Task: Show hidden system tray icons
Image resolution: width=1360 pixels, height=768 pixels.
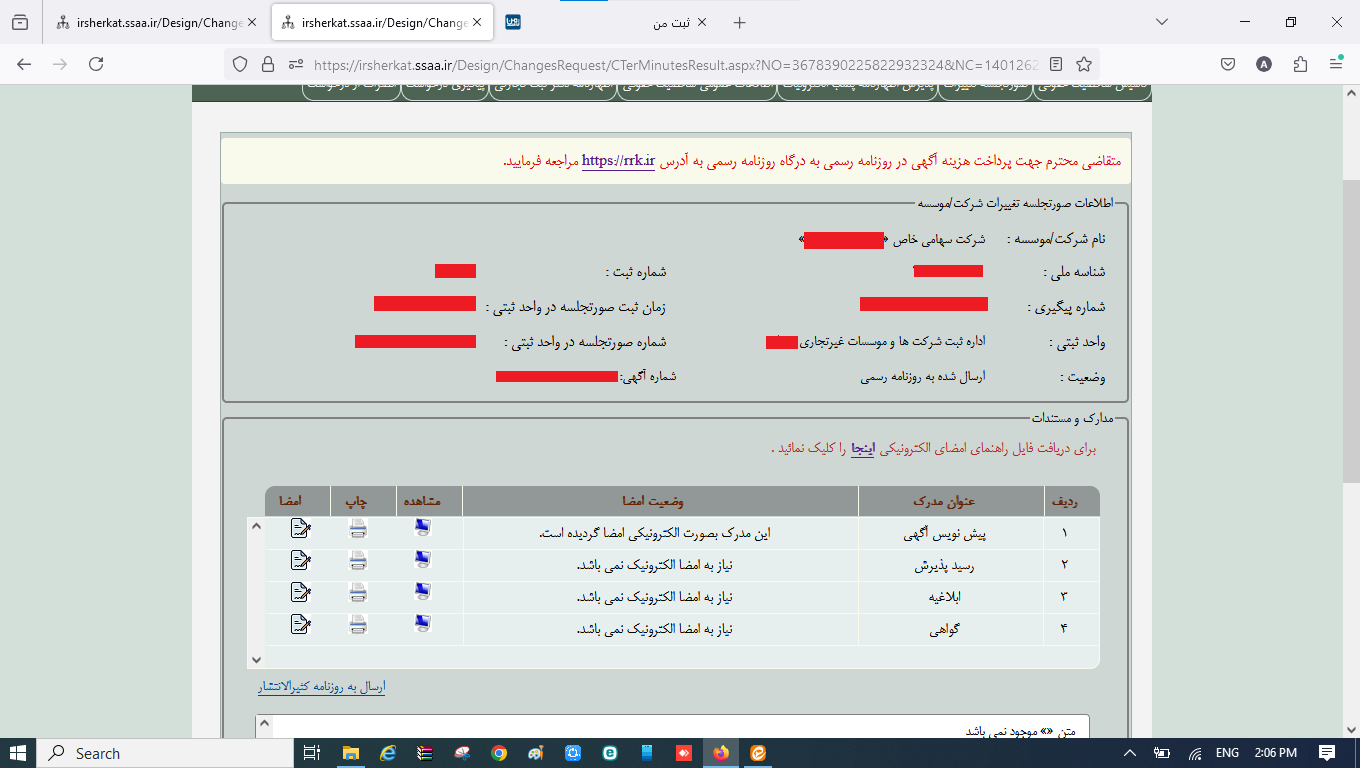Action: [1130, 753]
